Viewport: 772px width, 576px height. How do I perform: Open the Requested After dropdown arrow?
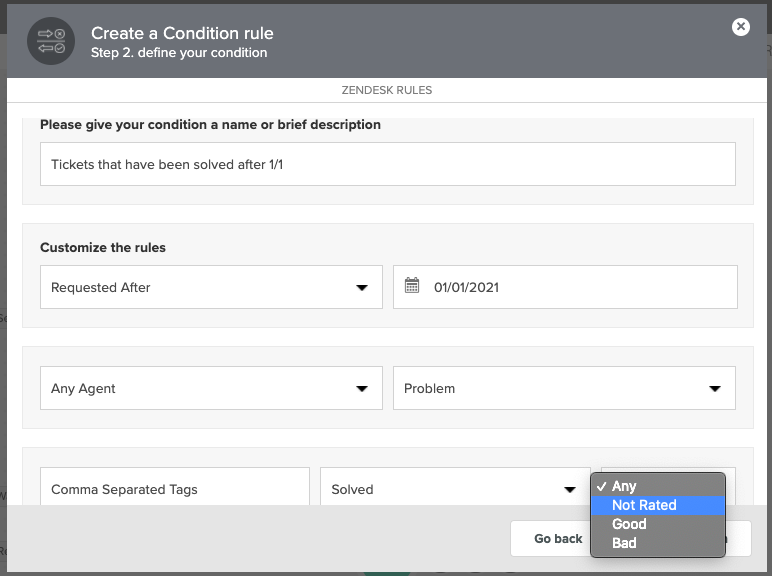362,288
